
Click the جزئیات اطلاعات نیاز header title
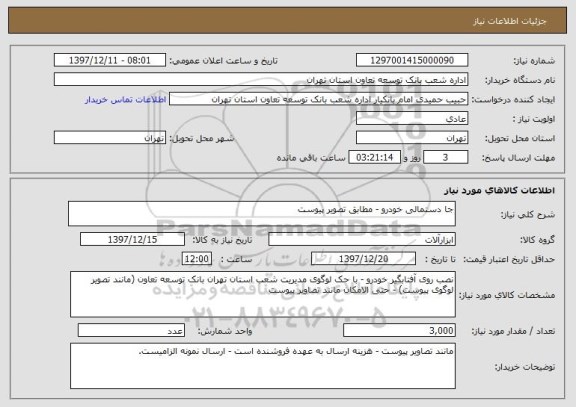(x=510, y=21)
